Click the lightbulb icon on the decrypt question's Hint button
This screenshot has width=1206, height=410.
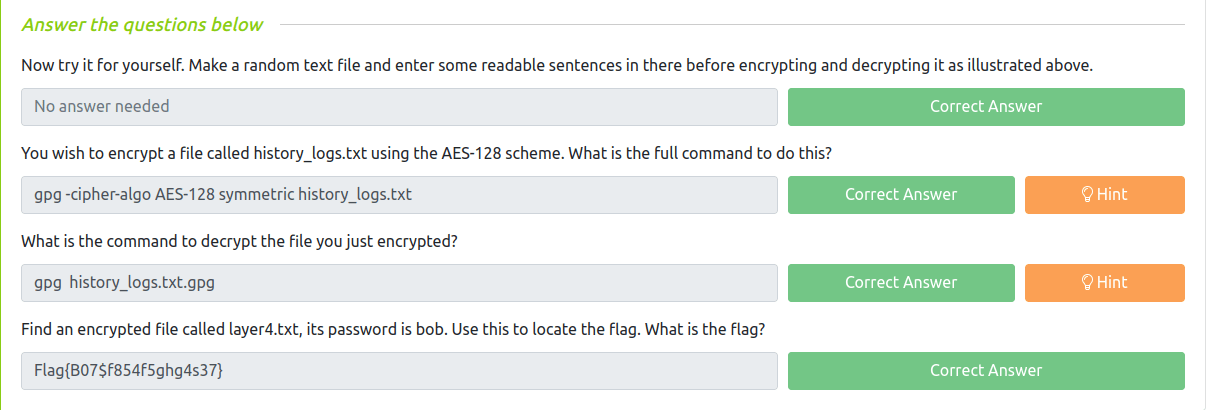pos(1088,283)
